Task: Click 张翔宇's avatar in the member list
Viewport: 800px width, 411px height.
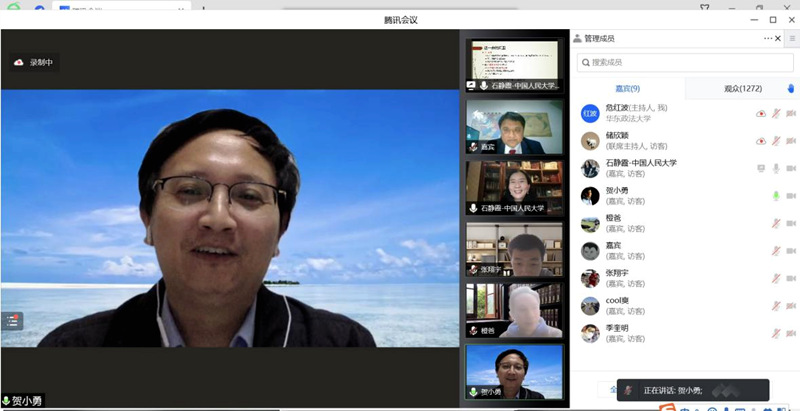Action: pyautogui.click(x=590, y=278)
